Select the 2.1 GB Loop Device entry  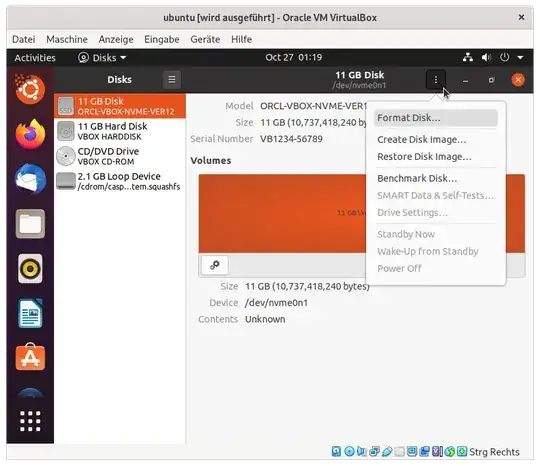pyautogui.click(x=120, y=181)
